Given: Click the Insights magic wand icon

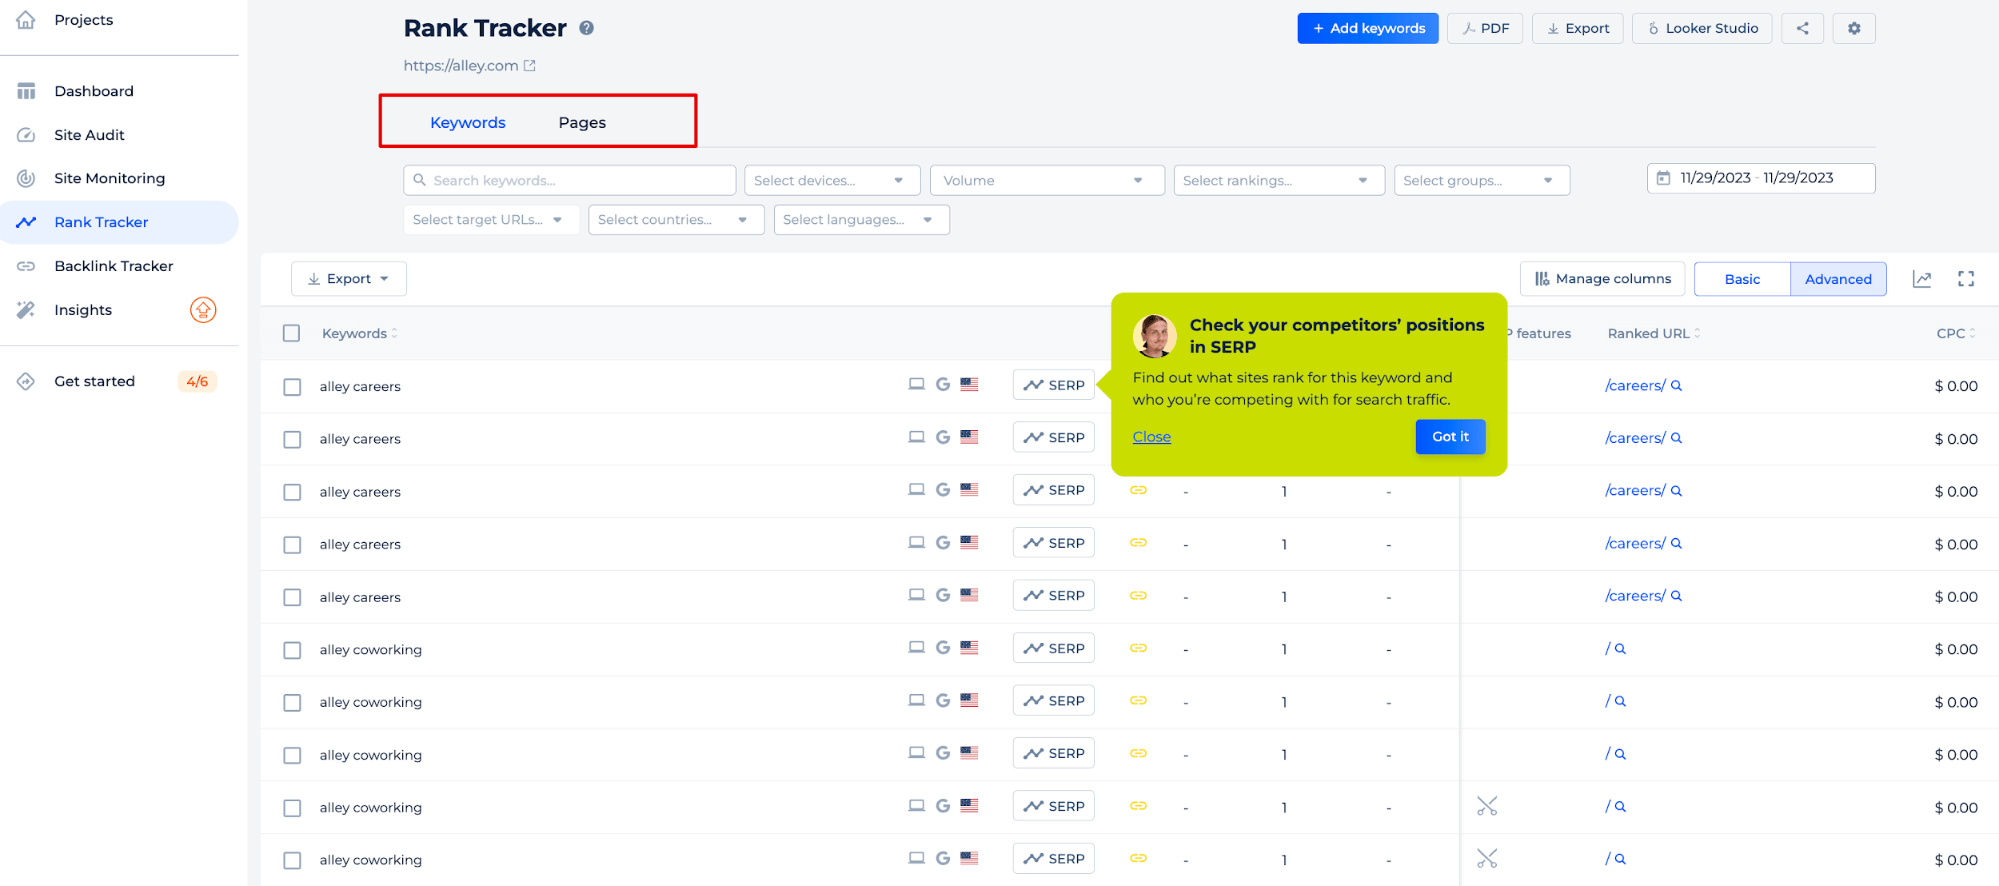Looking at the screenshot, I should [26, 310].
